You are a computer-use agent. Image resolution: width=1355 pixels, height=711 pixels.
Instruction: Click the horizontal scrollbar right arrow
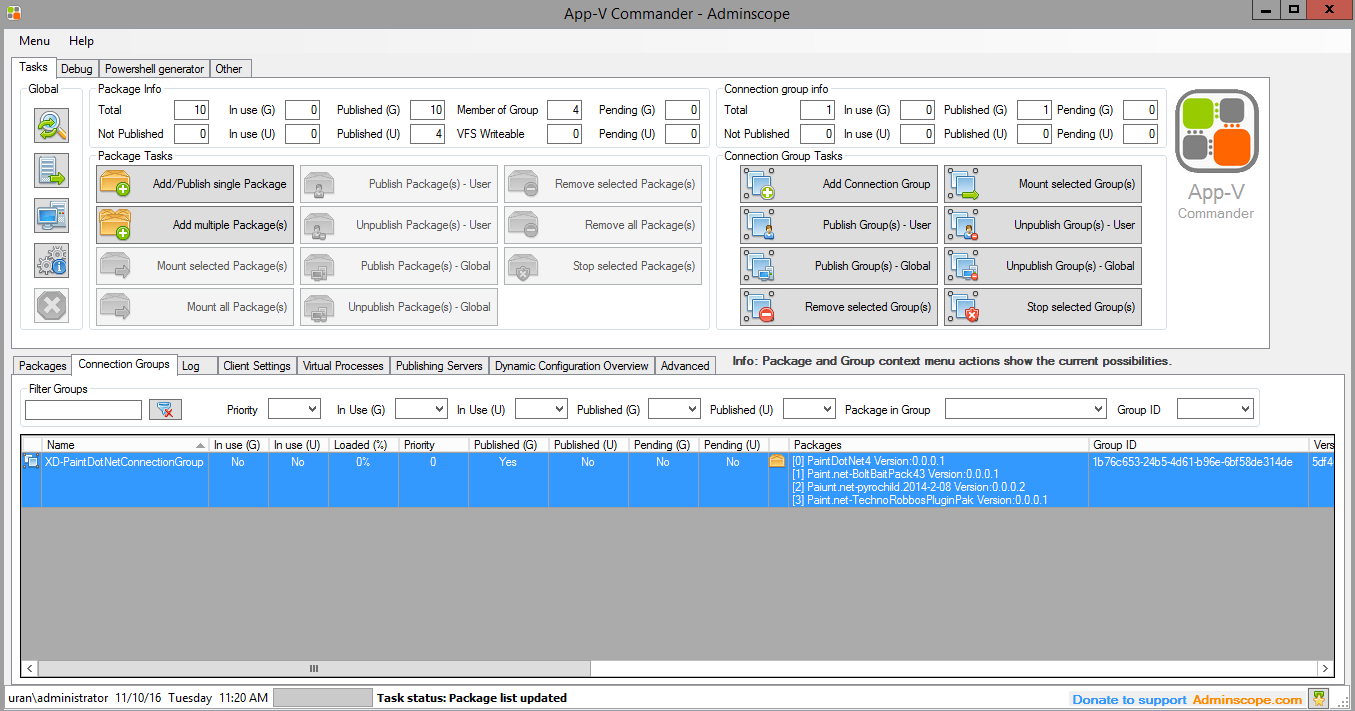pyautogui.click(x=1325, y=669)
